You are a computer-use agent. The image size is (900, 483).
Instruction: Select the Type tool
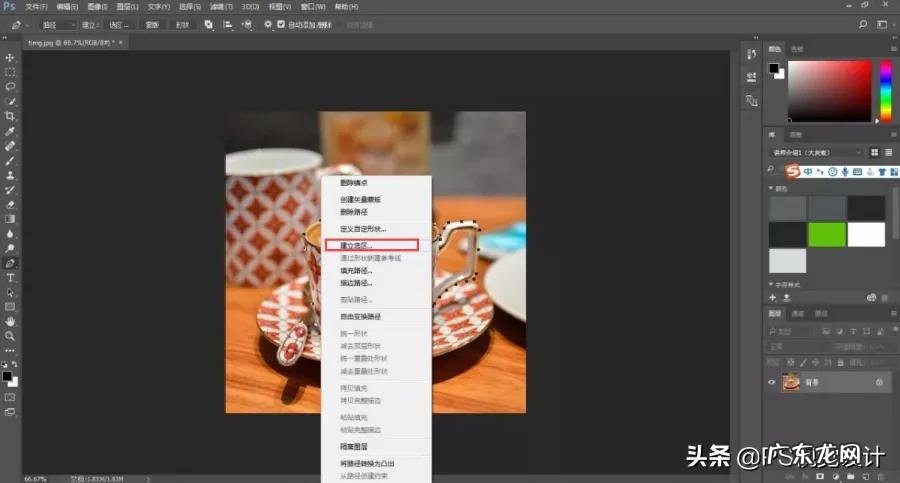coord(10,278)
